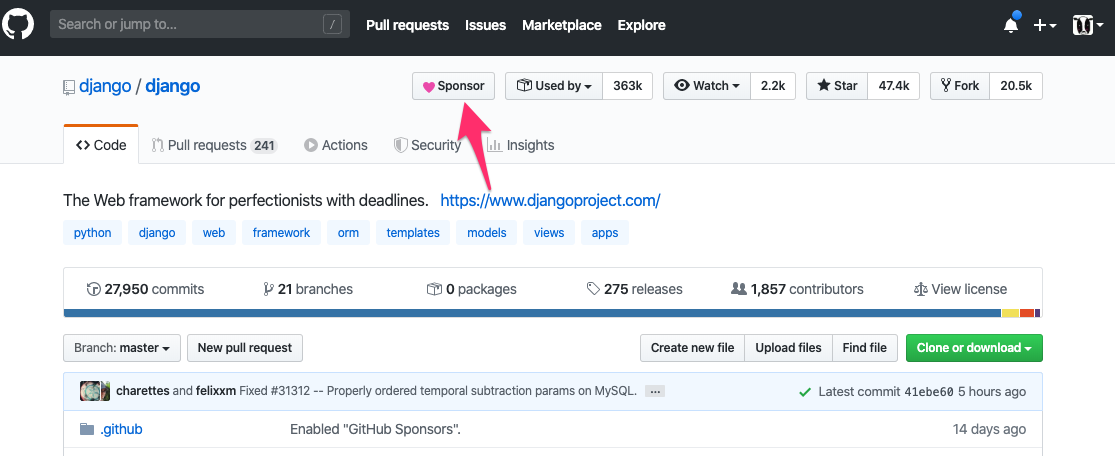Click the language color bar
1115x456 pixels.
[x=553, y=313]
